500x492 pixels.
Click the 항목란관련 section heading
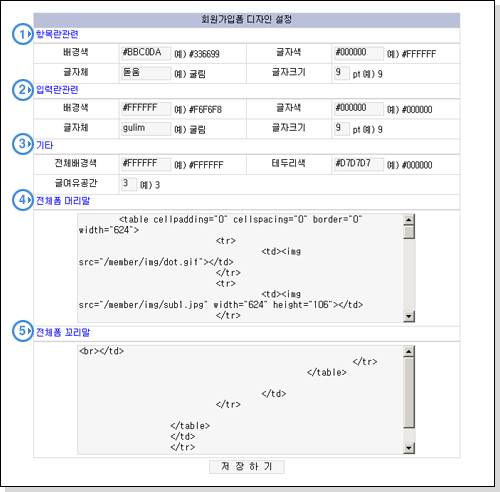[x=57, y=34]
